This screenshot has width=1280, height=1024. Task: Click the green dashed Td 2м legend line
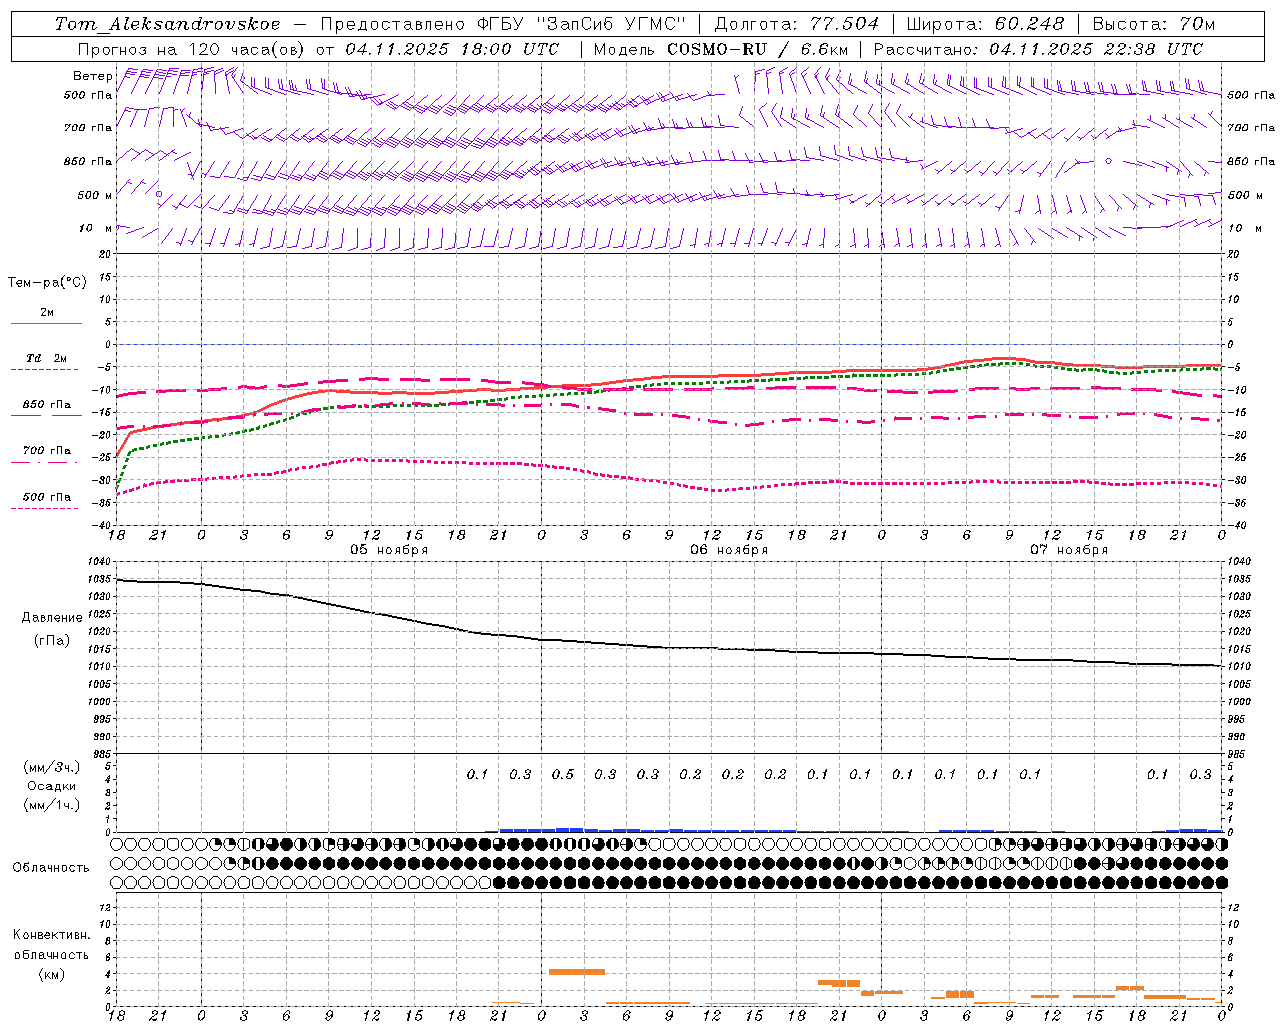pos(44,370)
